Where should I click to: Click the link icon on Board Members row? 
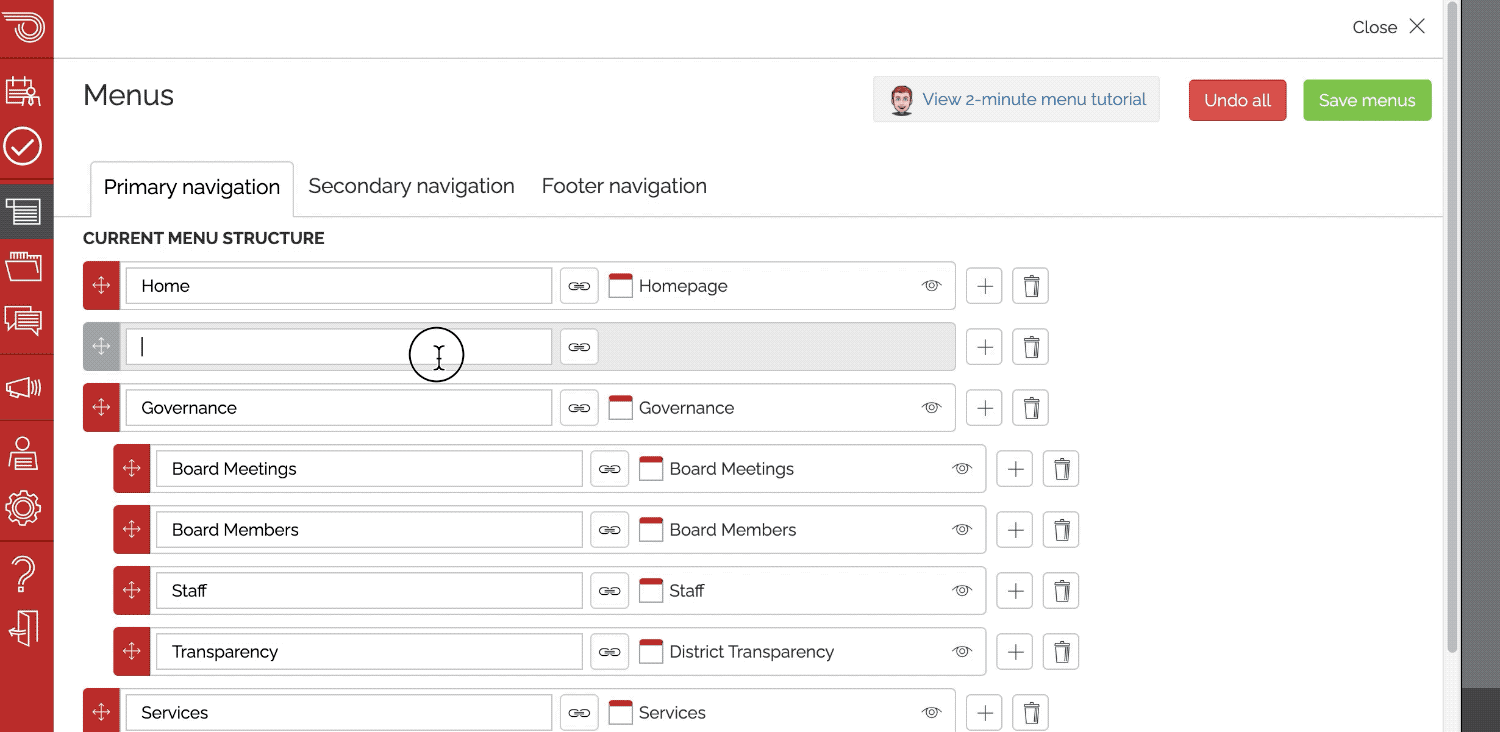coord(610,530)
